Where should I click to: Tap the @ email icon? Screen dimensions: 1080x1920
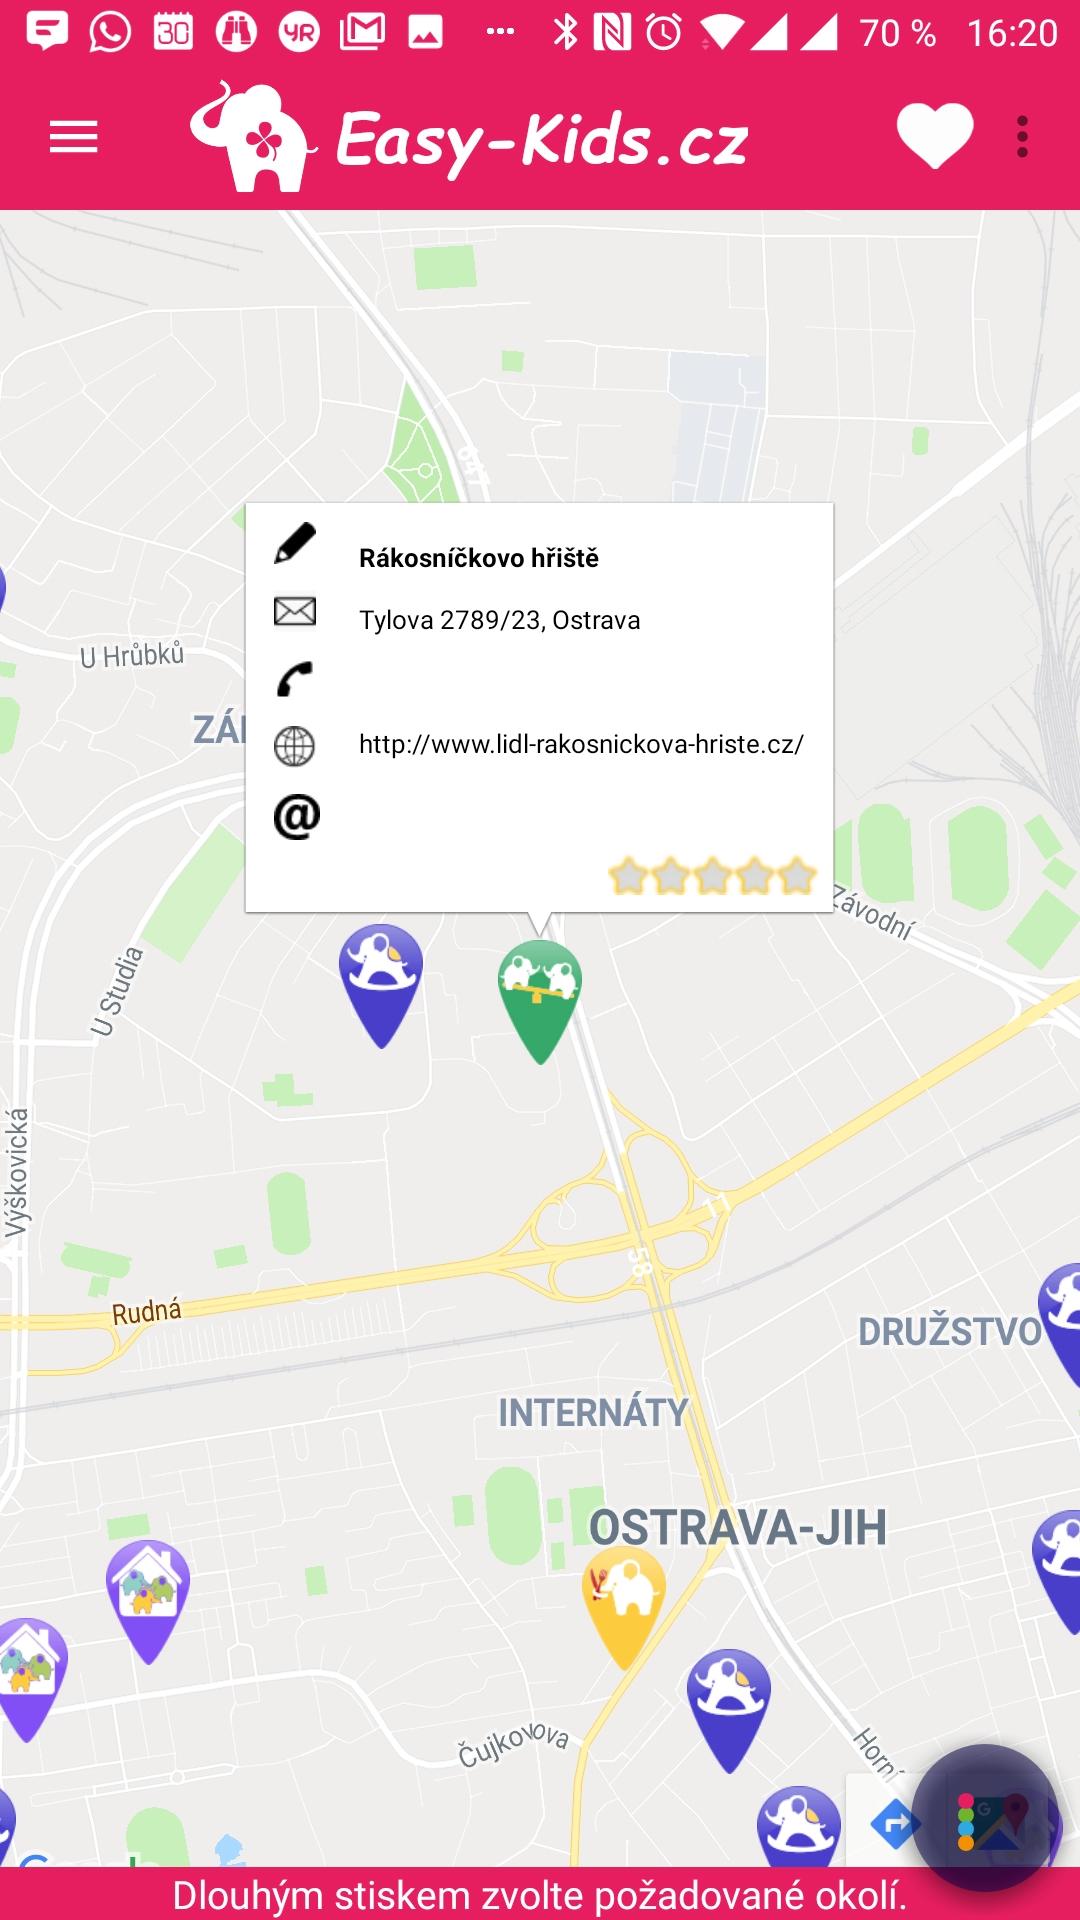[297, 817]
